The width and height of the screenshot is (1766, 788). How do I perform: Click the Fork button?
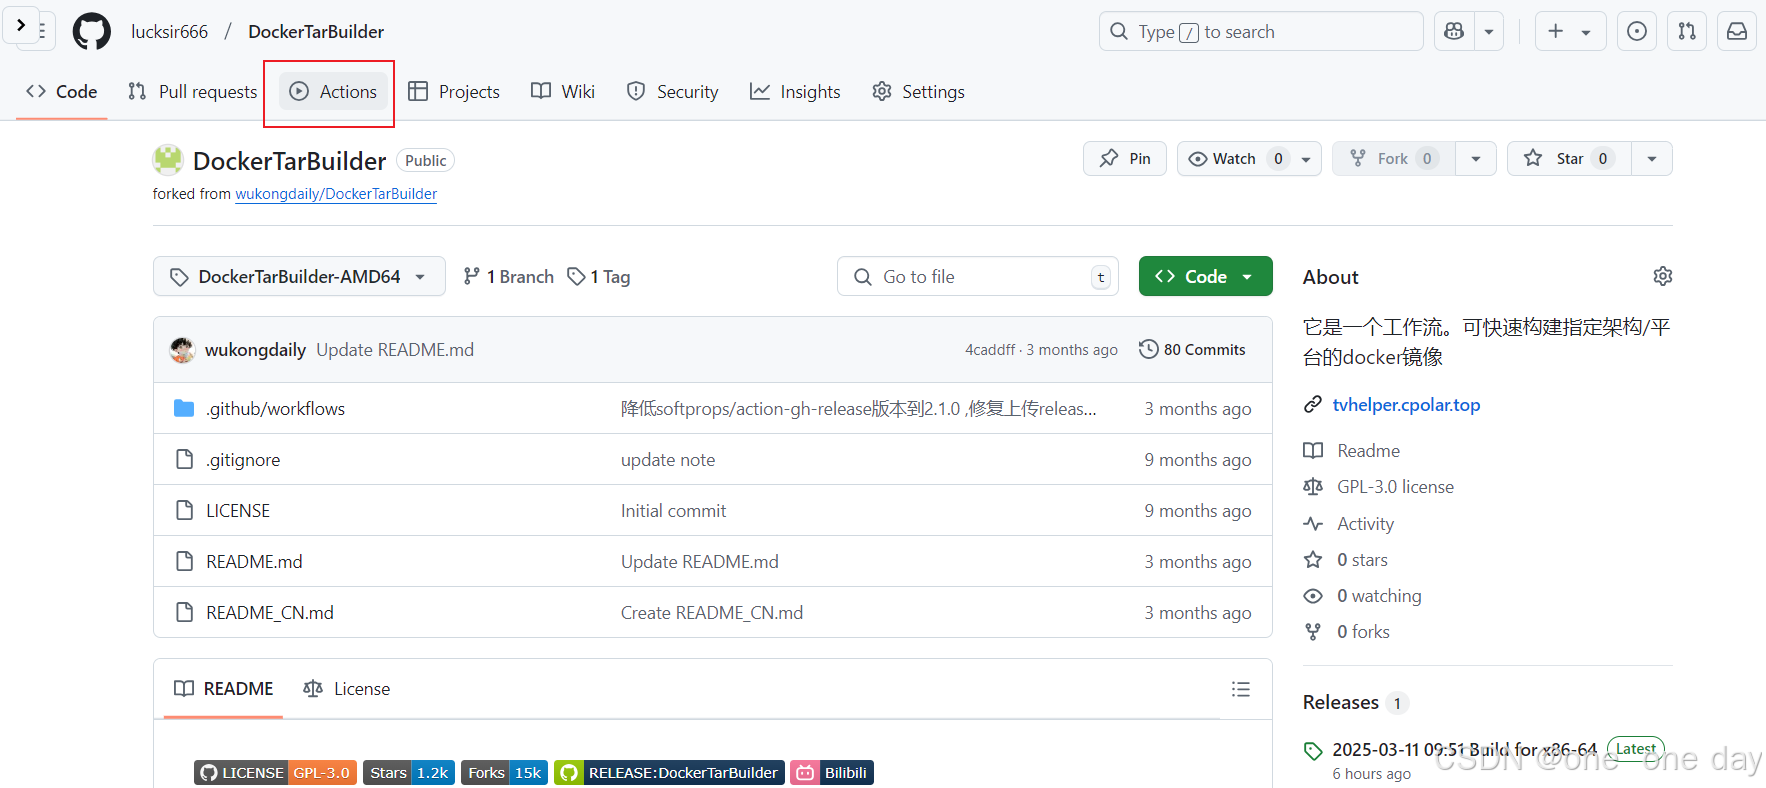(x=1393, y=158)
